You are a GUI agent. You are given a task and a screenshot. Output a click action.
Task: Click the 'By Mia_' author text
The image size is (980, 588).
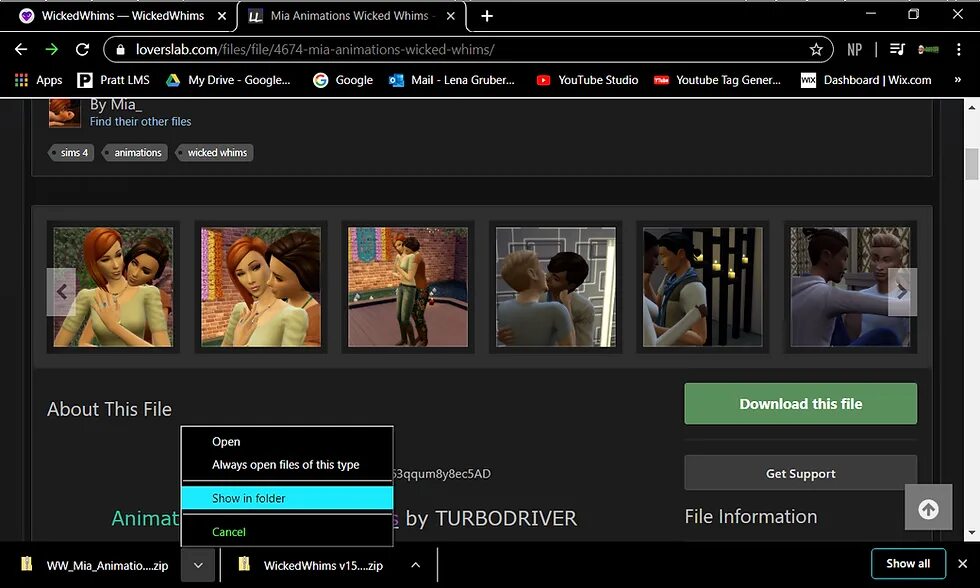click(116, 104)
